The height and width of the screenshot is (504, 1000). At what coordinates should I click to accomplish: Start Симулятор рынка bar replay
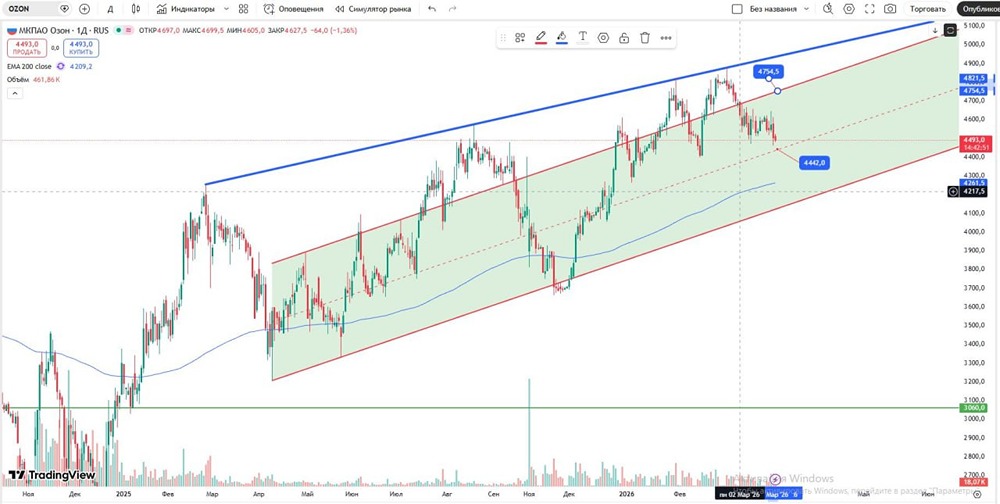[372, 9]
